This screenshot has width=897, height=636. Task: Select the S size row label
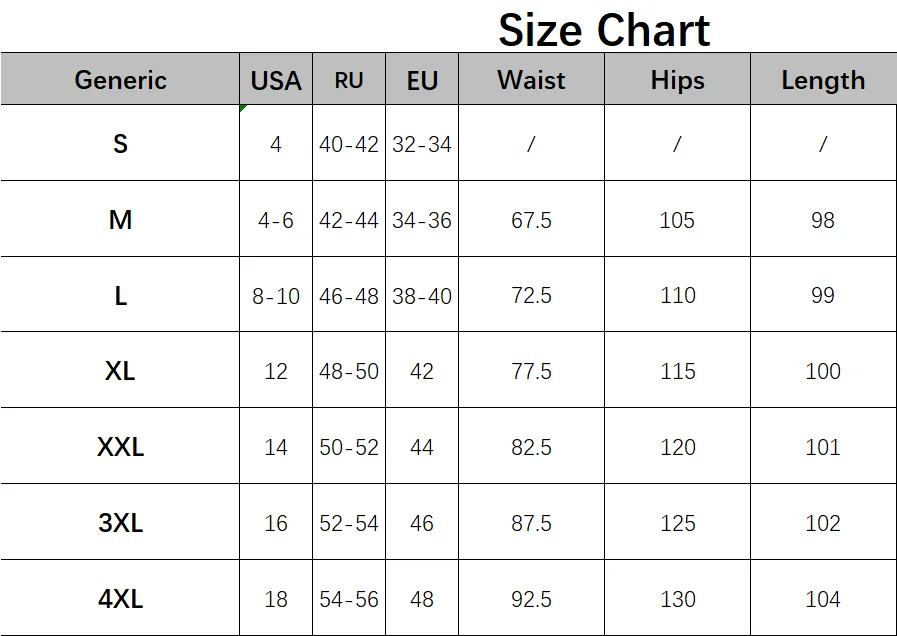pyautogui.click(x=120, y=144)
